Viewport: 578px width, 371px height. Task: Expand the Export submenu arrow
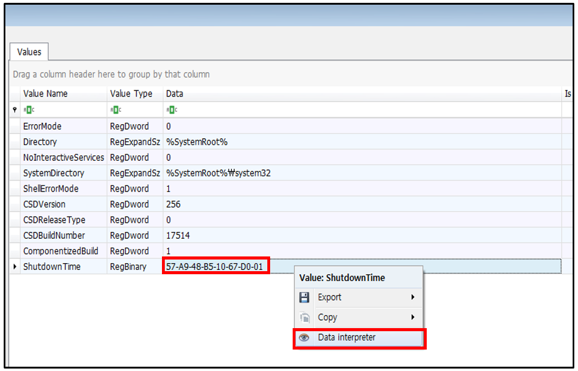coord(412,297)
